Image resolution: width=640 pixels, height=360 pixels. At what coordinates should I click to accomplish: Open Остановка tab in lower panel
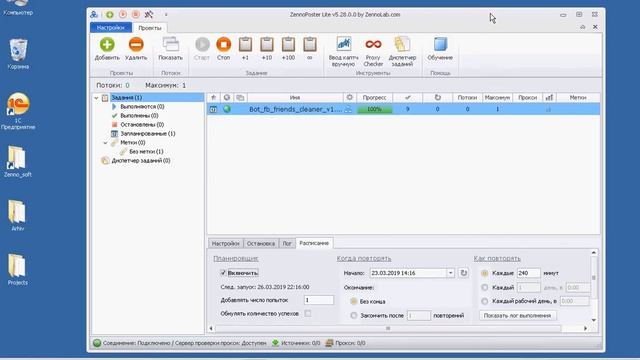261,243
